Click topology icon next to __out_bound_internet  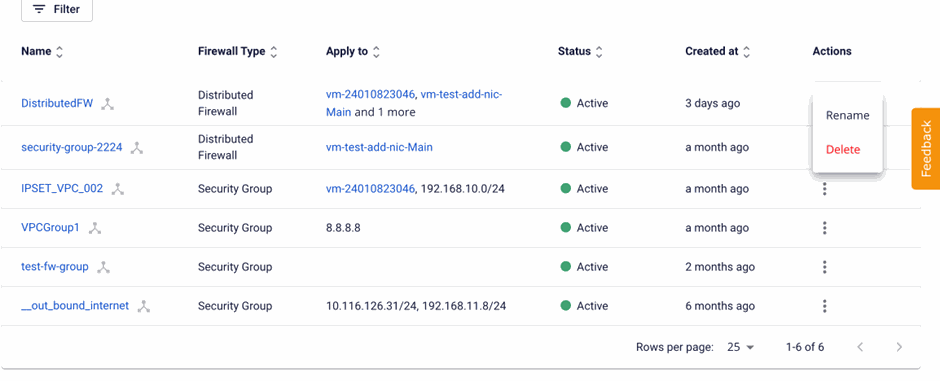click(143, 307)
